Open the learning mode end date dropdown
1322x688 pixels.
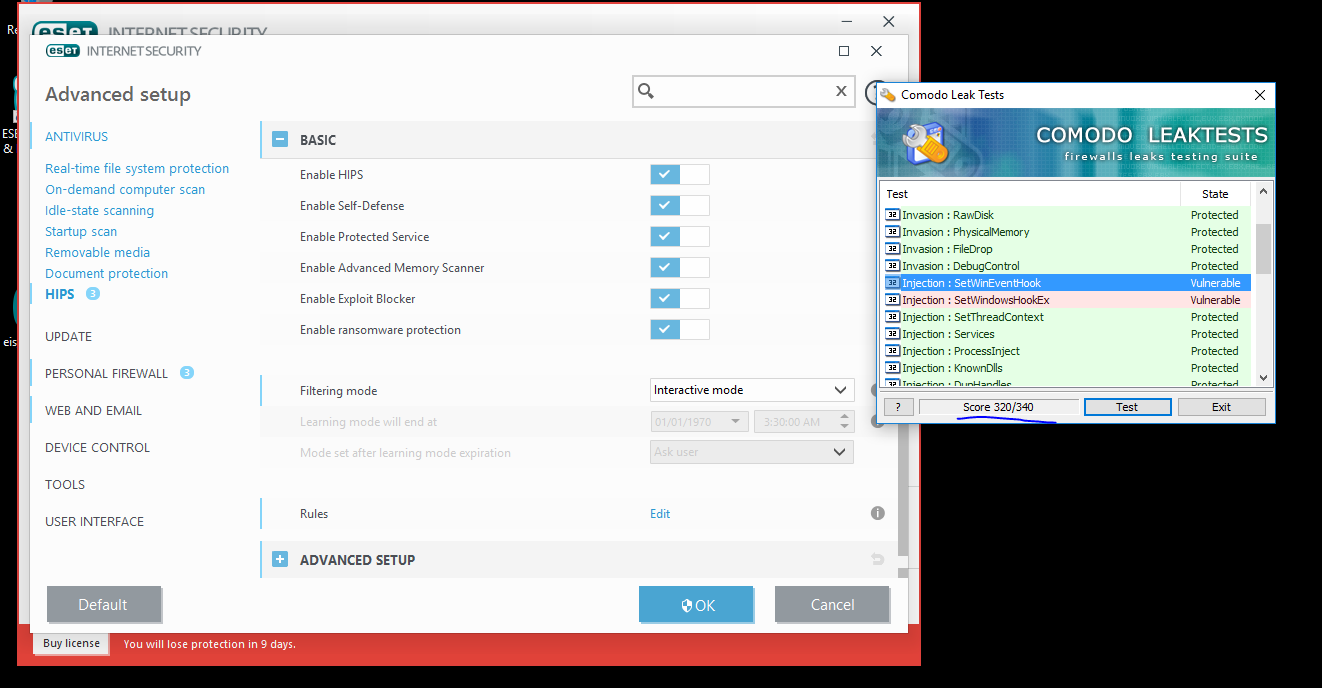699,422
